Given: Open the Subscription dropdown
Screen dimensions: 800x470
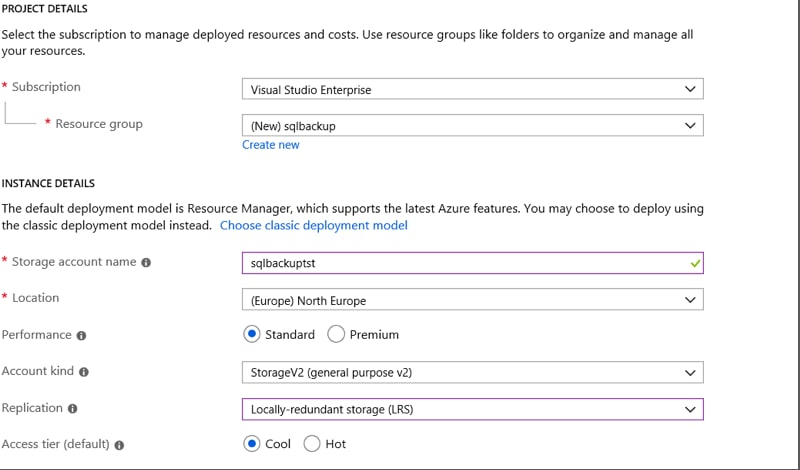Looking at the screenshot, I should point(472,89).
